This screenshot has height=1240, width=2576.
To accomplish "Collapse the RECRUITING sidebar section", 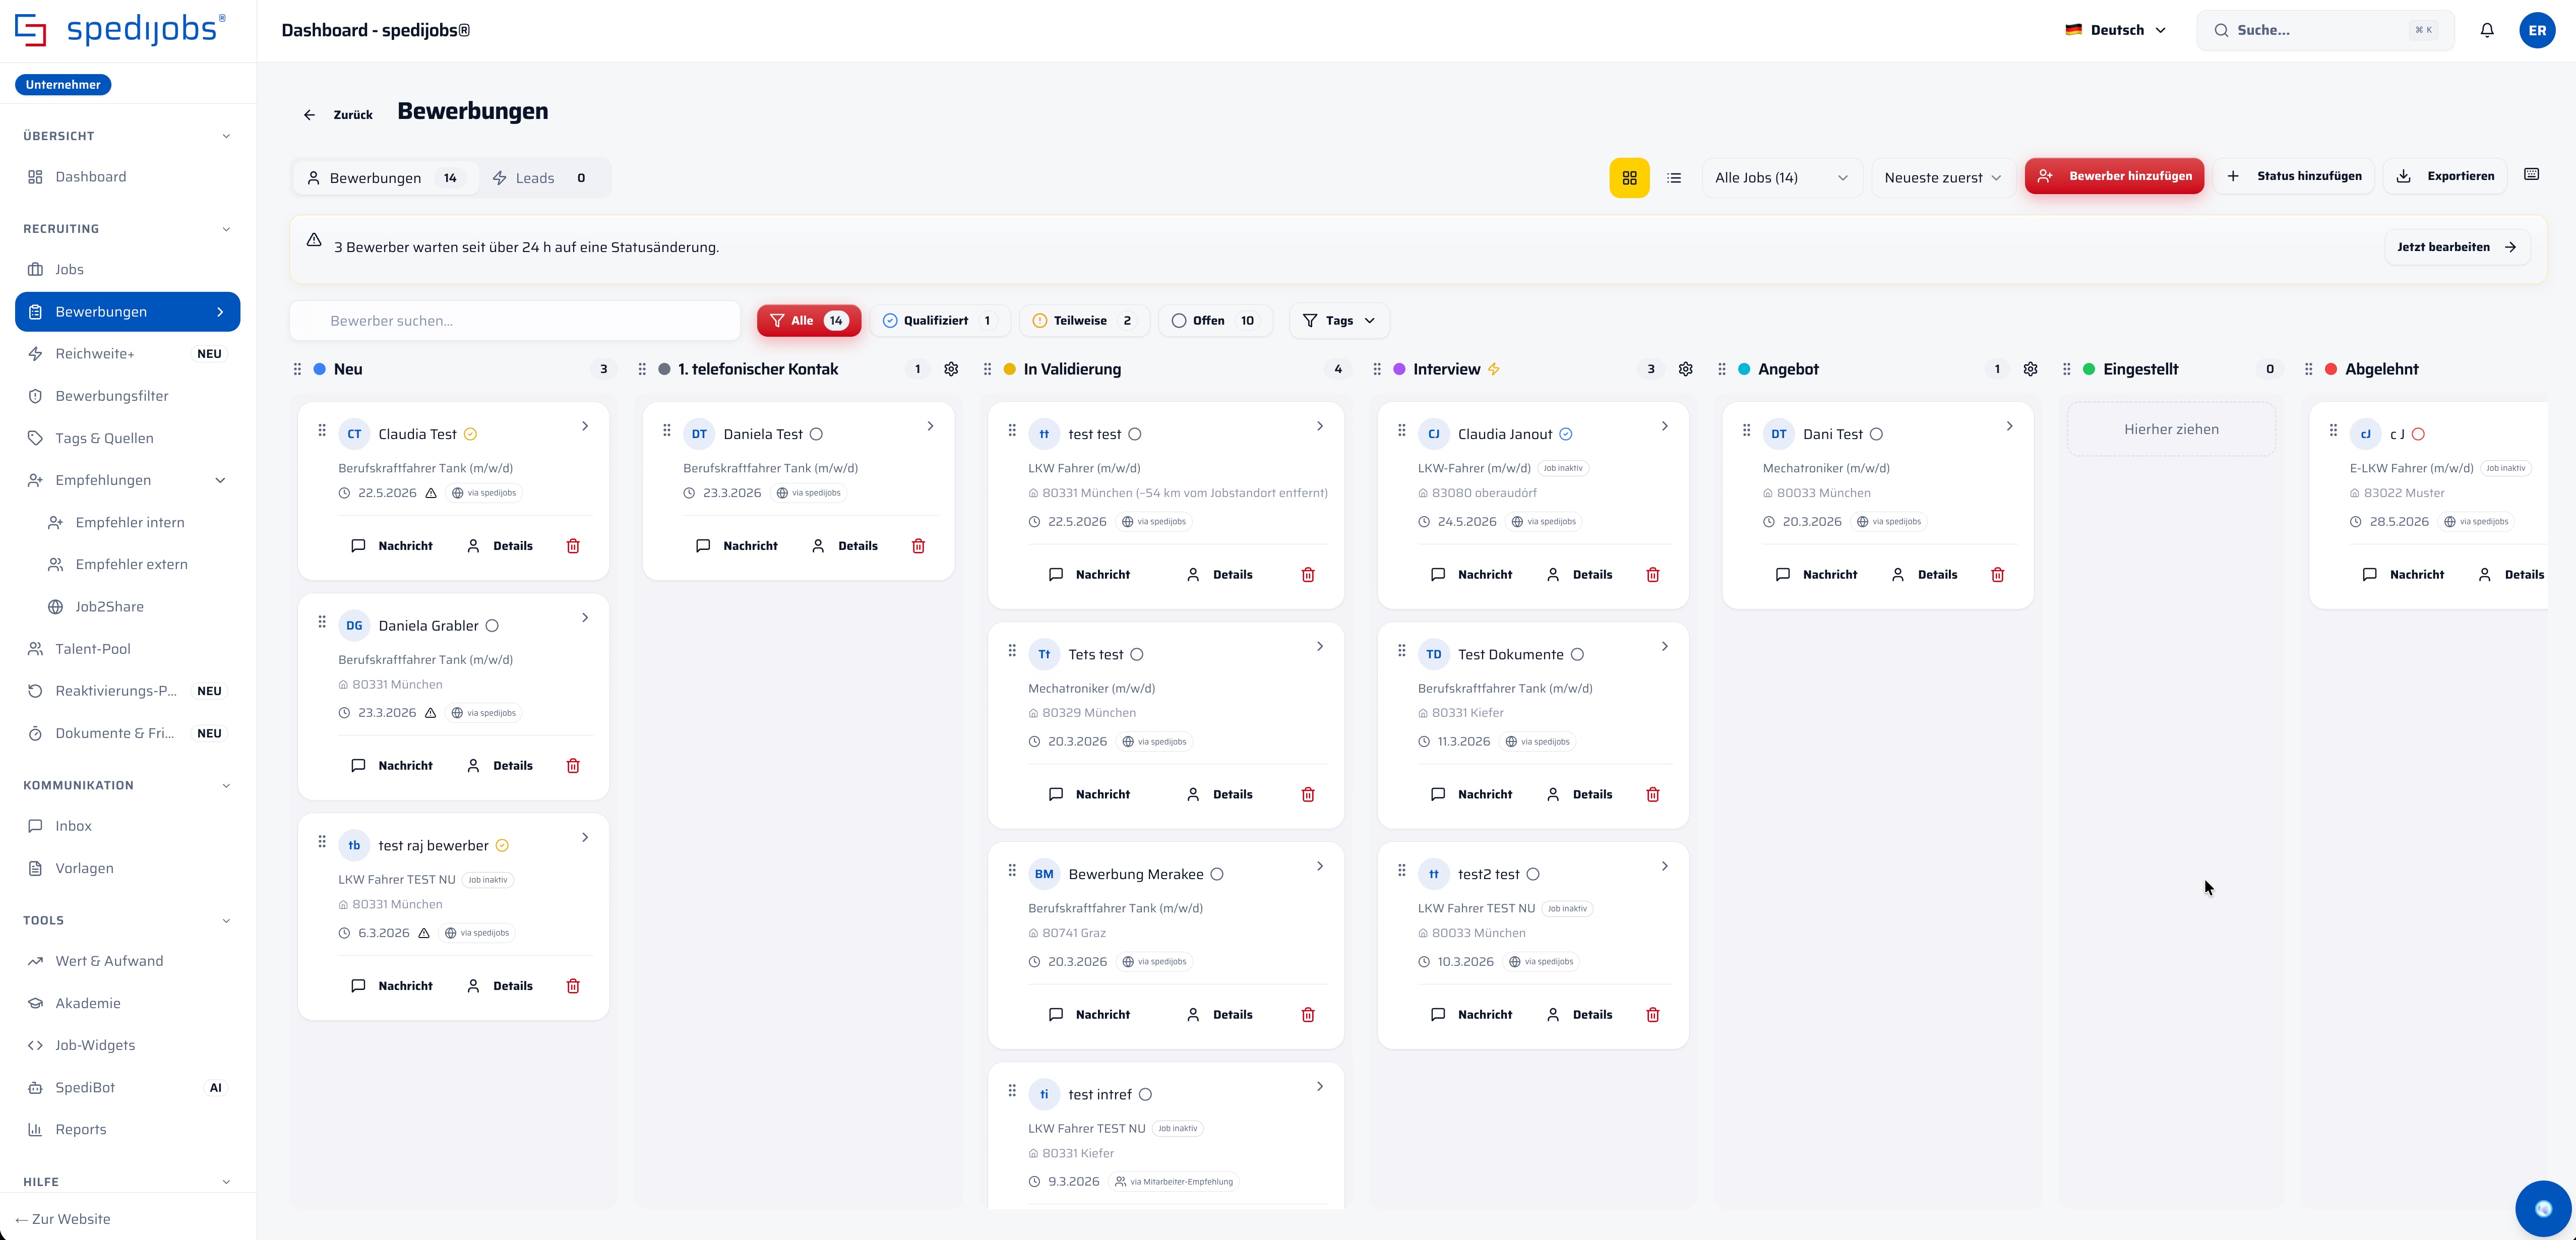I will [226, 229].
